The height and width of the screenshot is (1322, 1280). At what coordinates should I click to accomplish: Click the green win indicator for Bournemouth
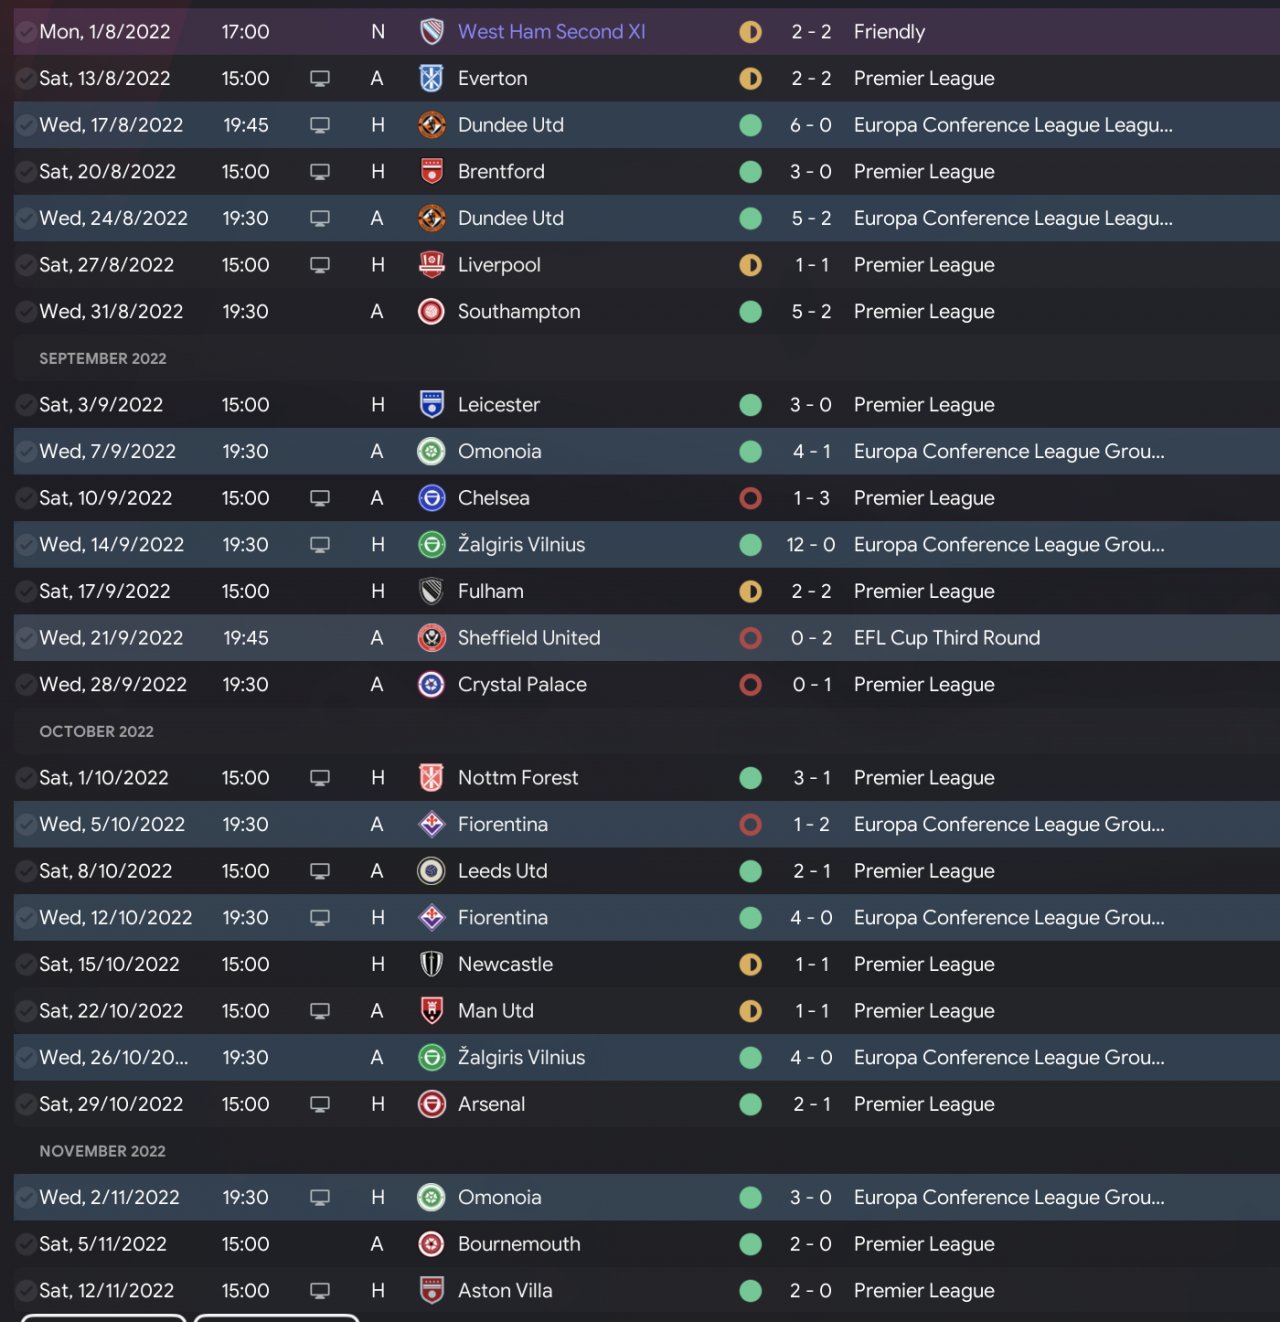tap(750, 1244)
